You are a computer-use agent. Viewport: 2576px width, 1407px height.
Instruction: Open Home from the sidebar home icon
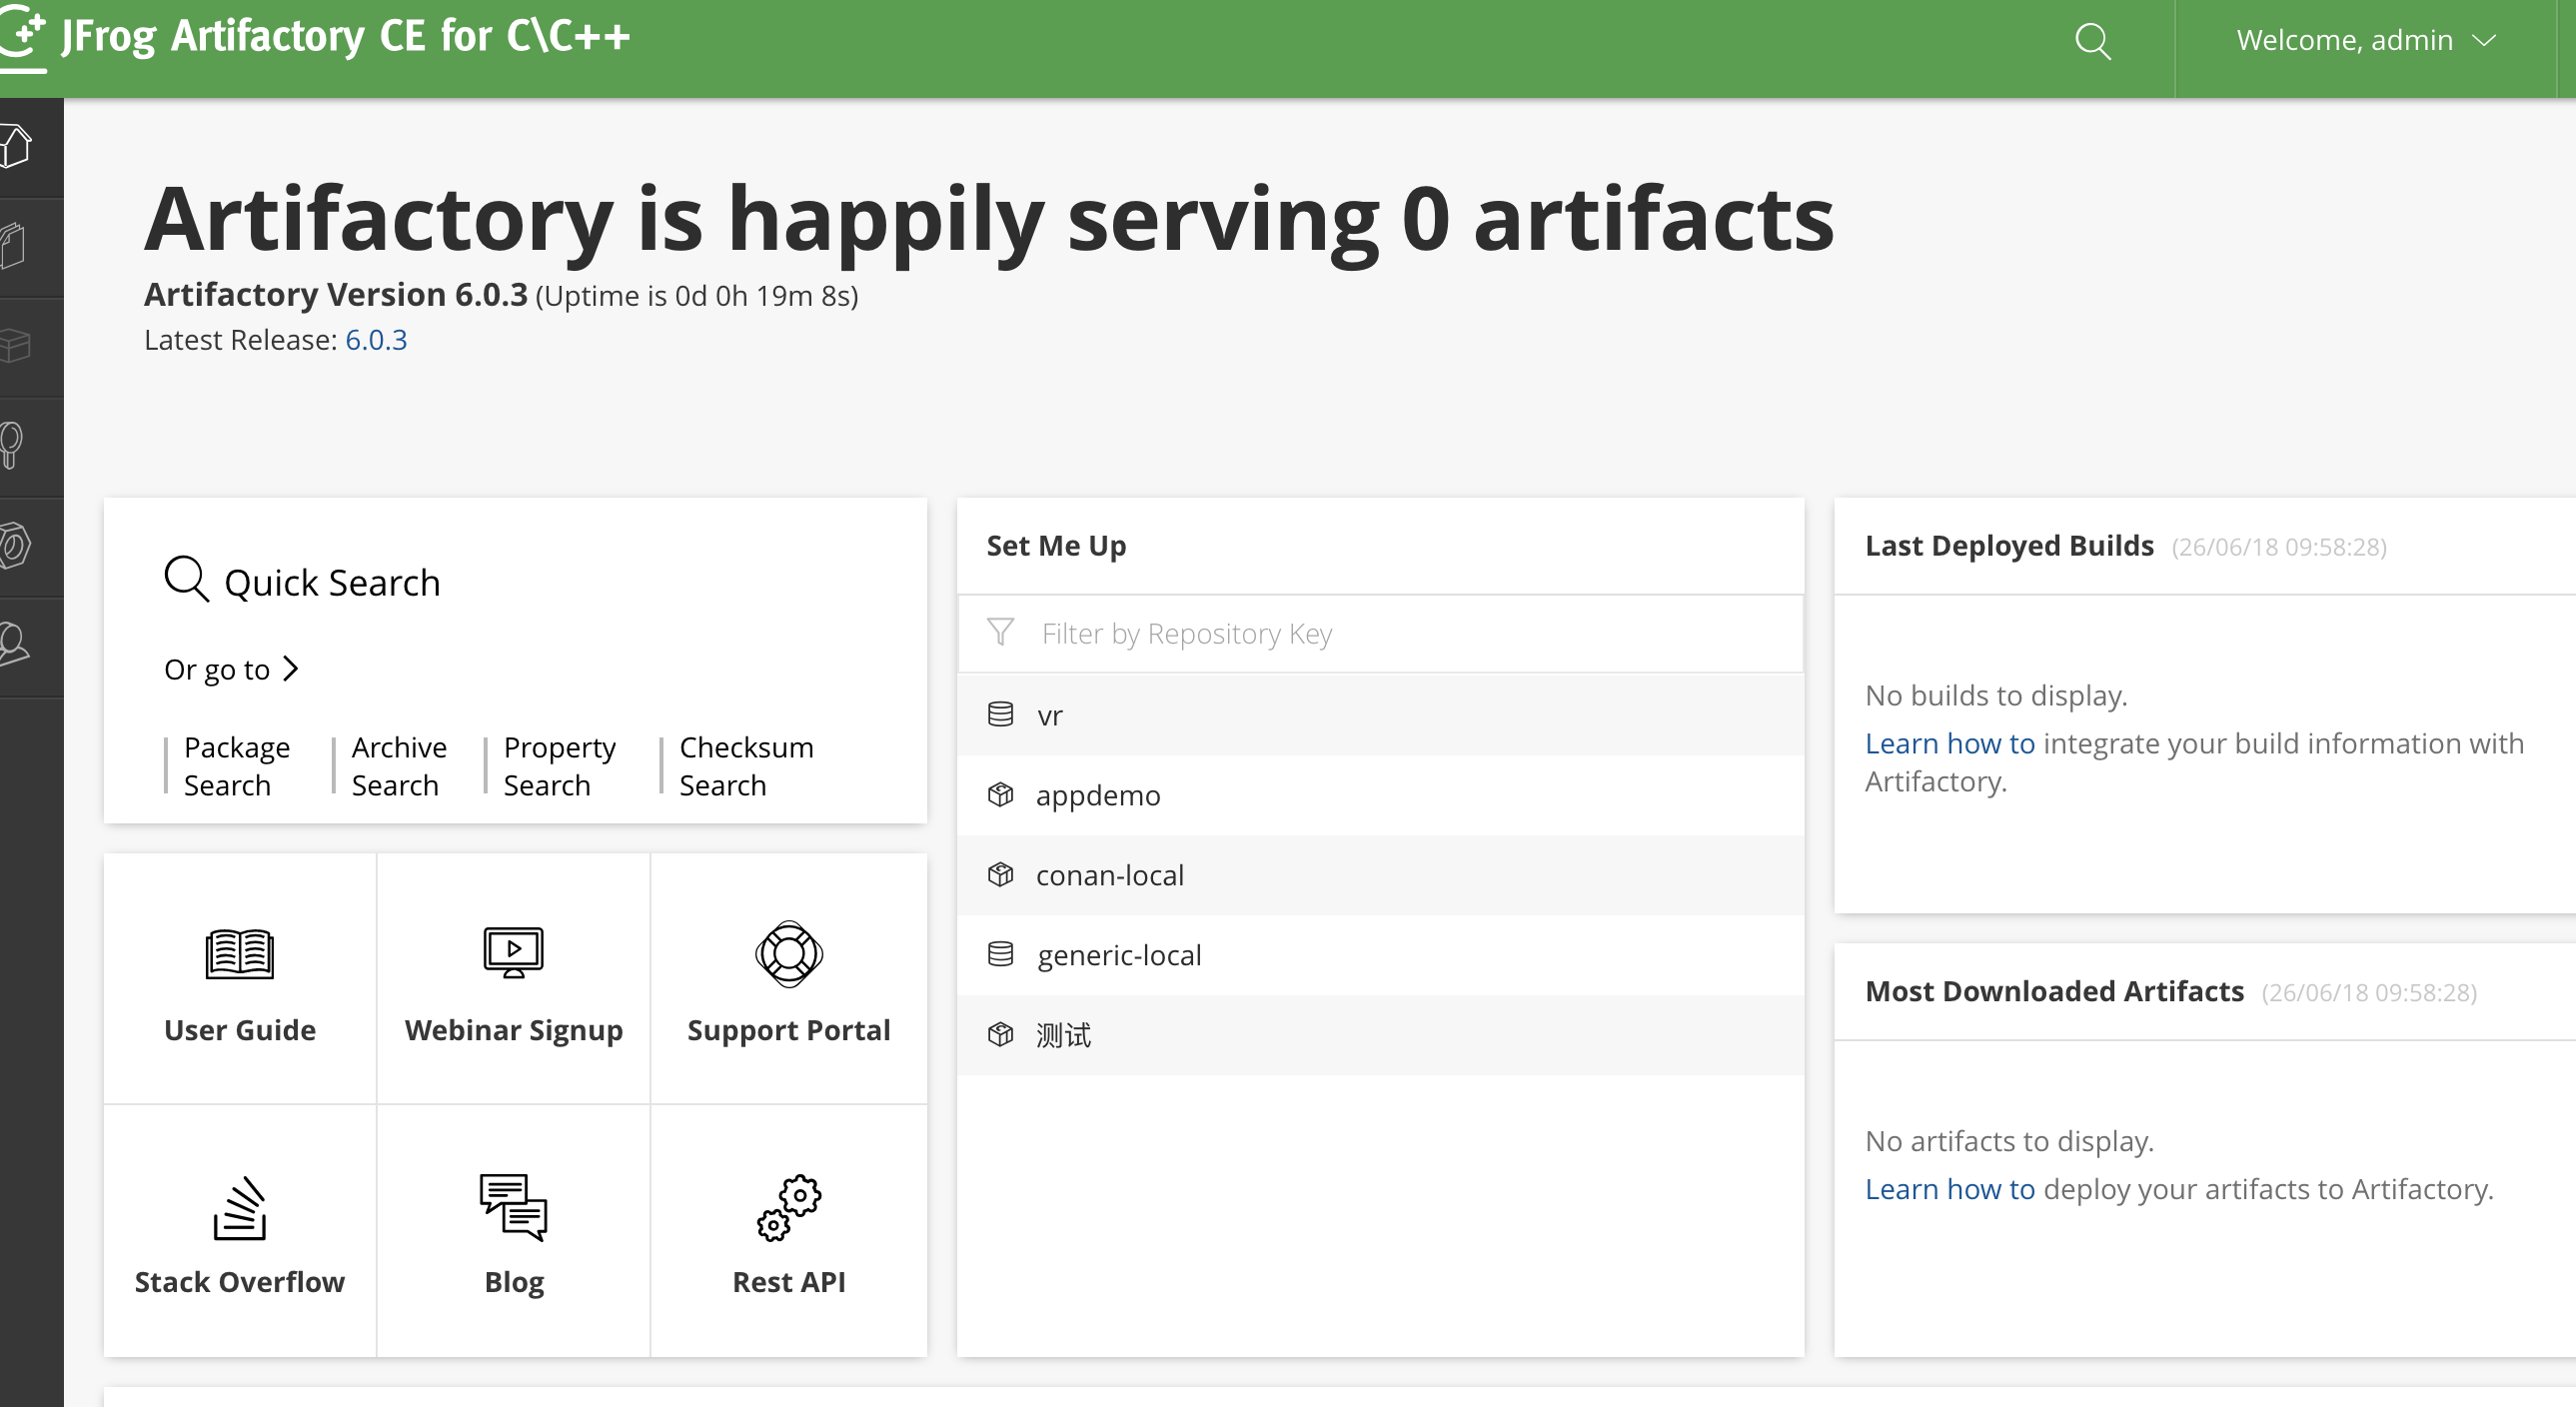pyautogui.click(x=17, y=146)
